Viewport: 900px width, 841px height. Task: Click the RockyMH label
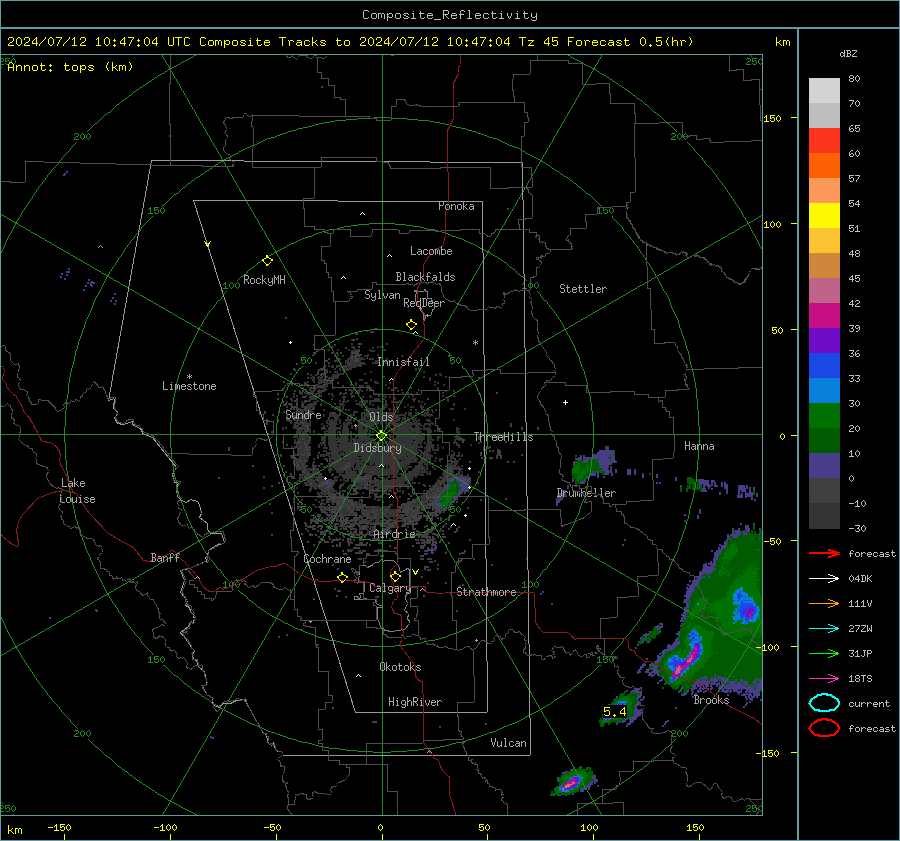[264, 280]
